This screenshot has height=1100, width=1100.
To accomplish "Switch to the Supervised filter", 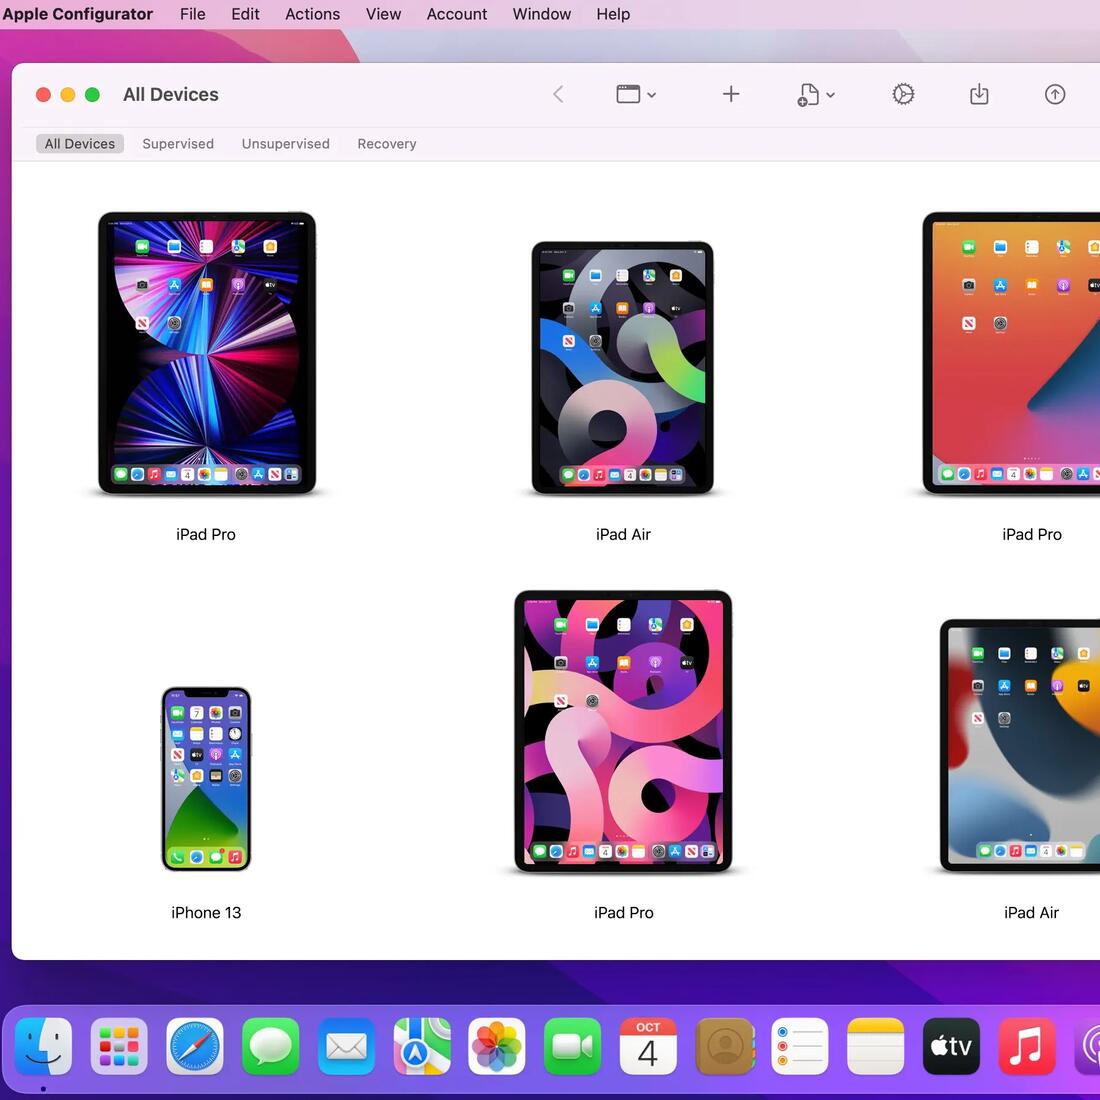I will [x=178, y=143].
